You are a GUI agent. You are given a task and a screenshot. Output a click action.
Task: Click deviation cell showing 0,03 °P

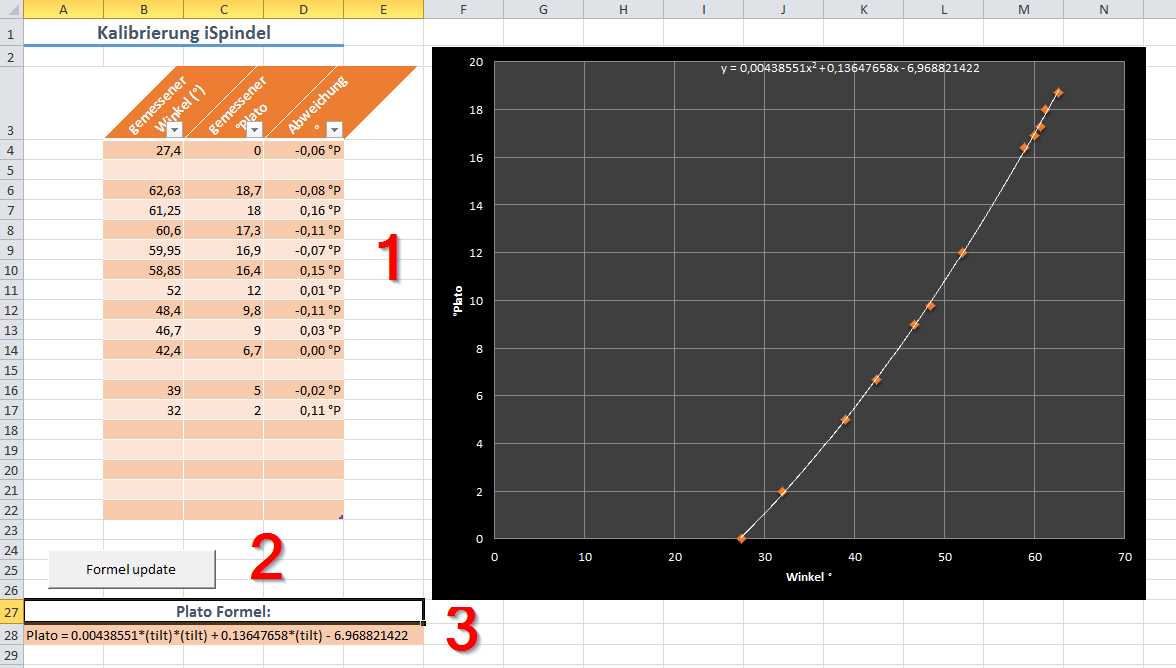304,330
